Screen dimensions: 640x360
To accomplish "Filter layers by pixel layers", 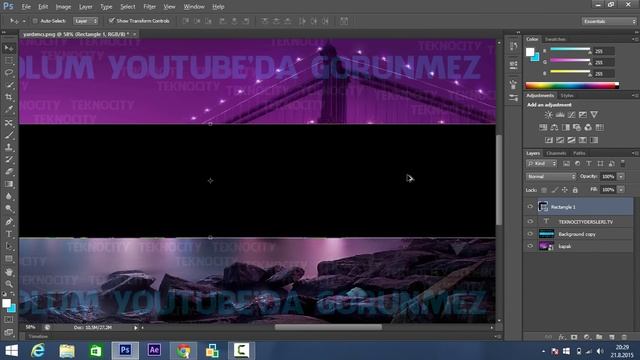I will point(566,164).
